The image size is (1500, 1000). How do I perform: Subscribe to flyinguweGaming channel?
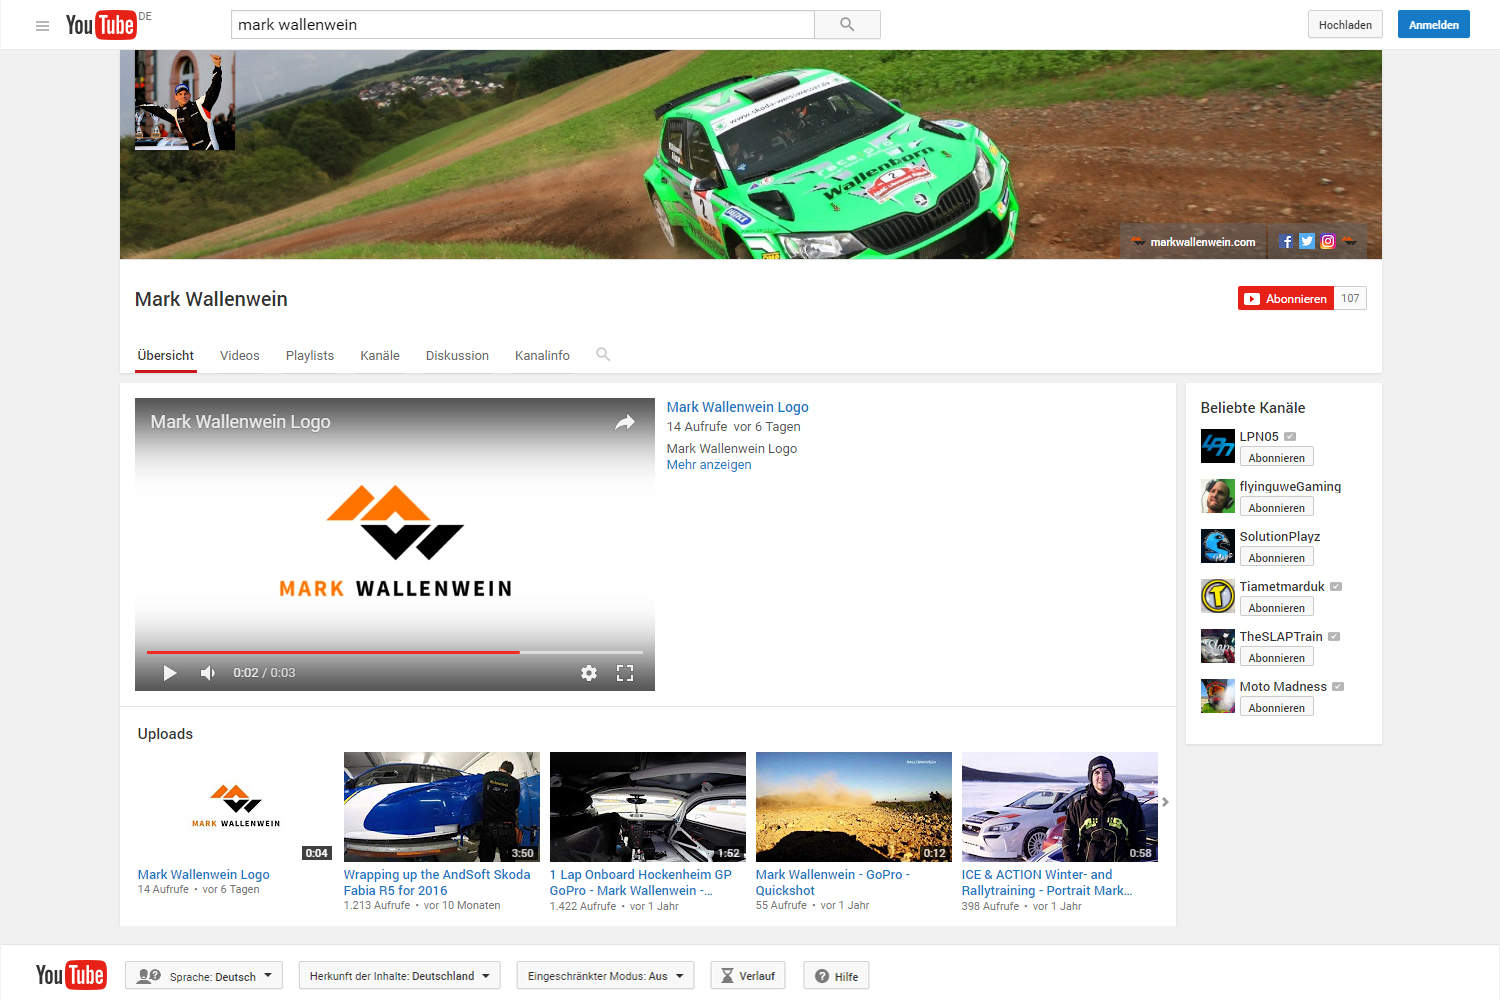point(1277,507)
